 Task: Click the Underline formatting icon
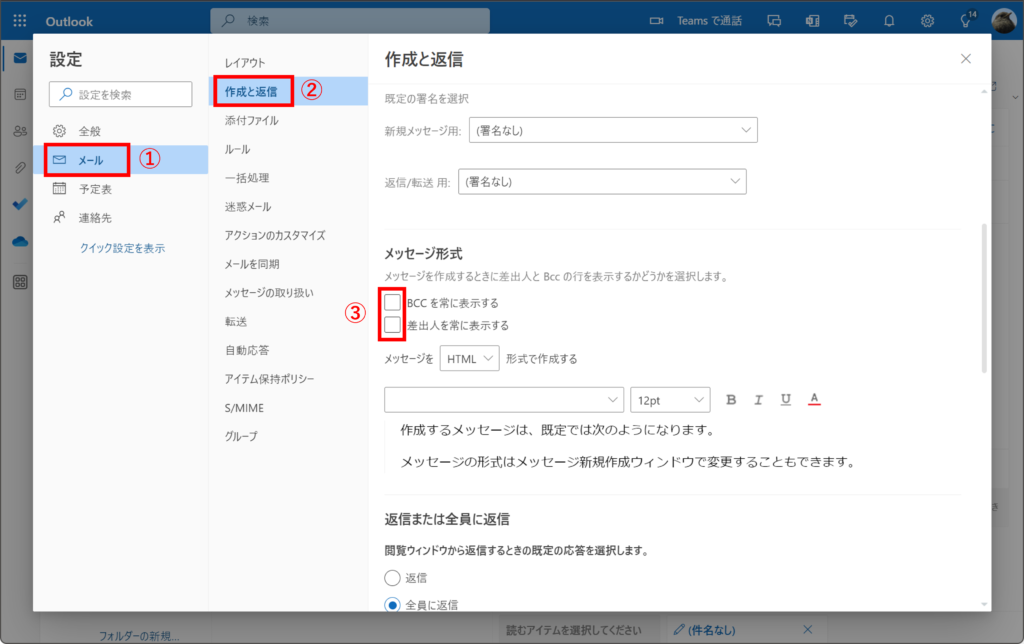pyautogui.click(x=786, y=400)
